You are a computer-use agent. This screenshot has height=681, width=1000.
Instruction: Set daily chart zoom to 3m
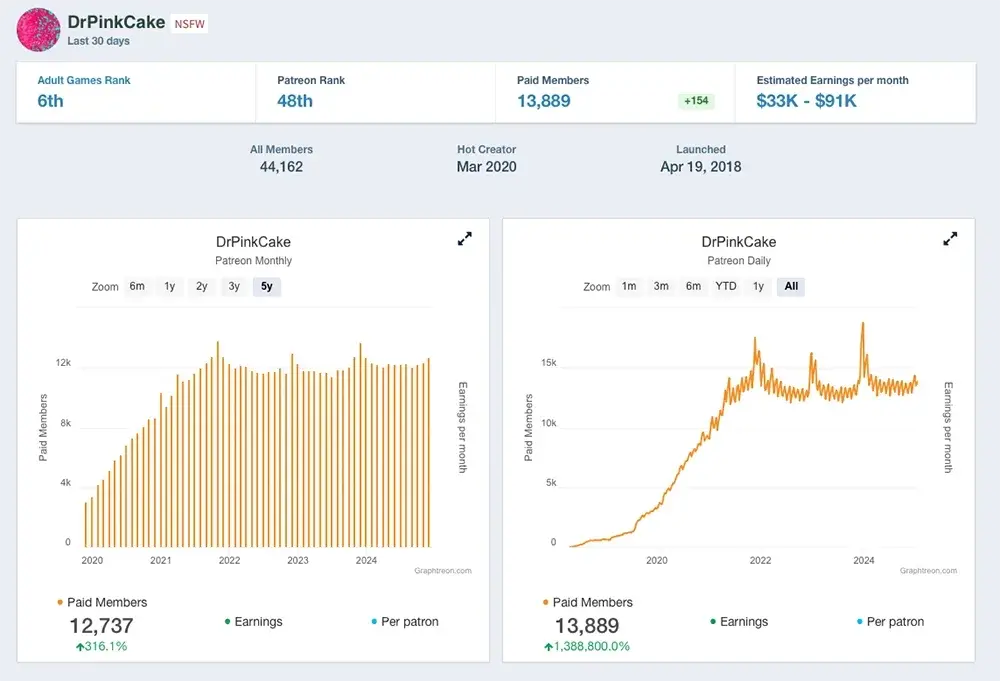[661, 286]
